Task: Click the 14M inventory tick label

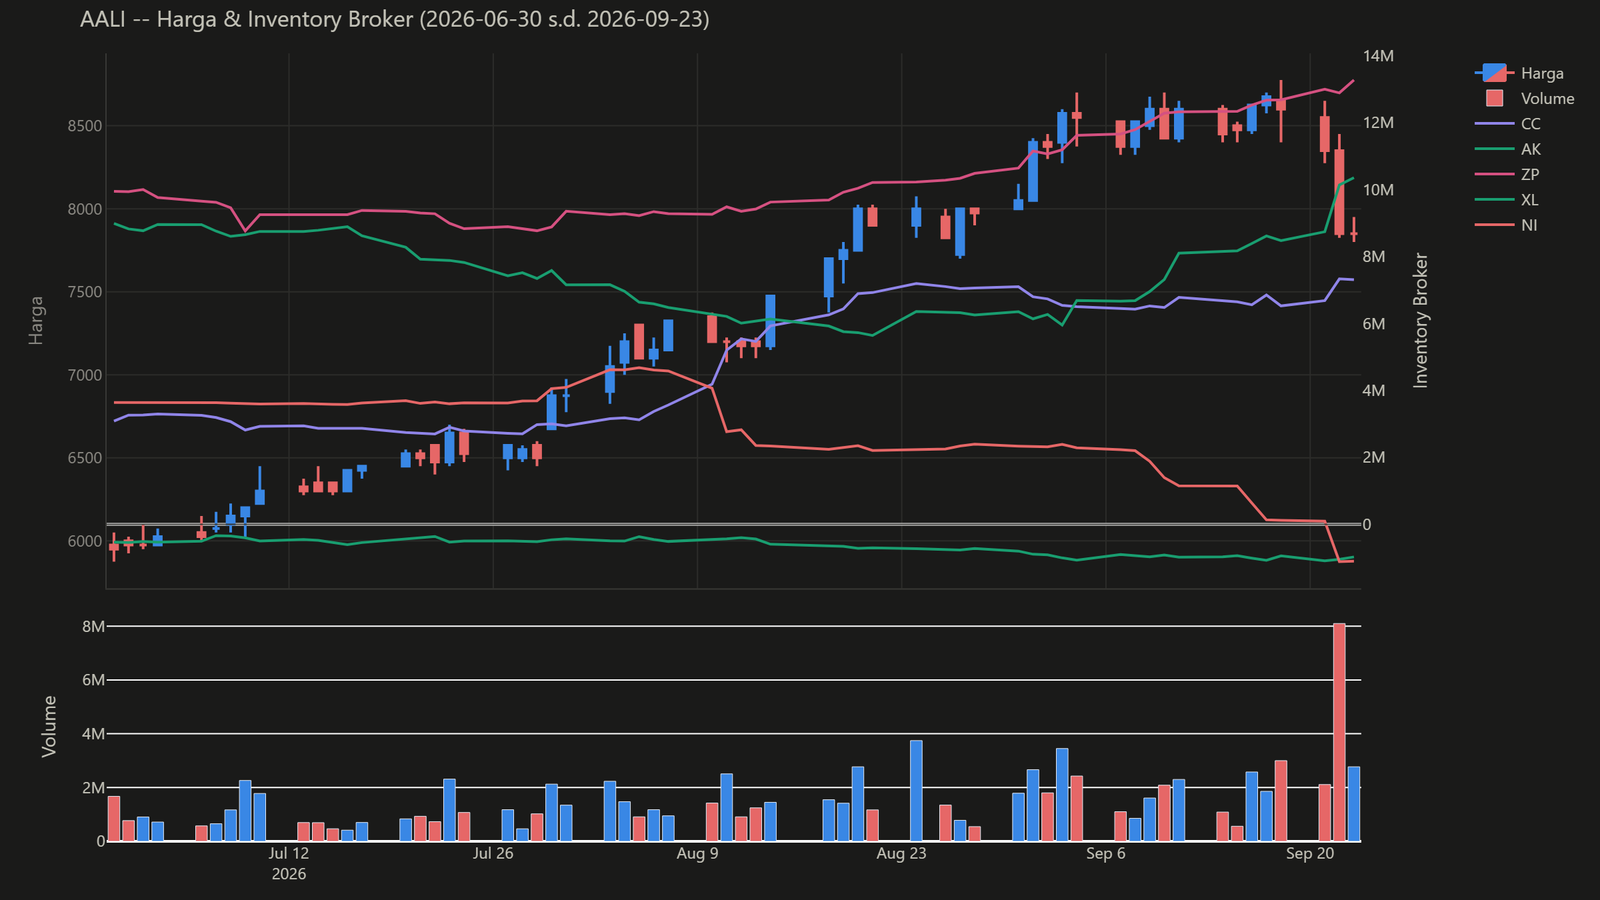Action: pos(1379,56)
